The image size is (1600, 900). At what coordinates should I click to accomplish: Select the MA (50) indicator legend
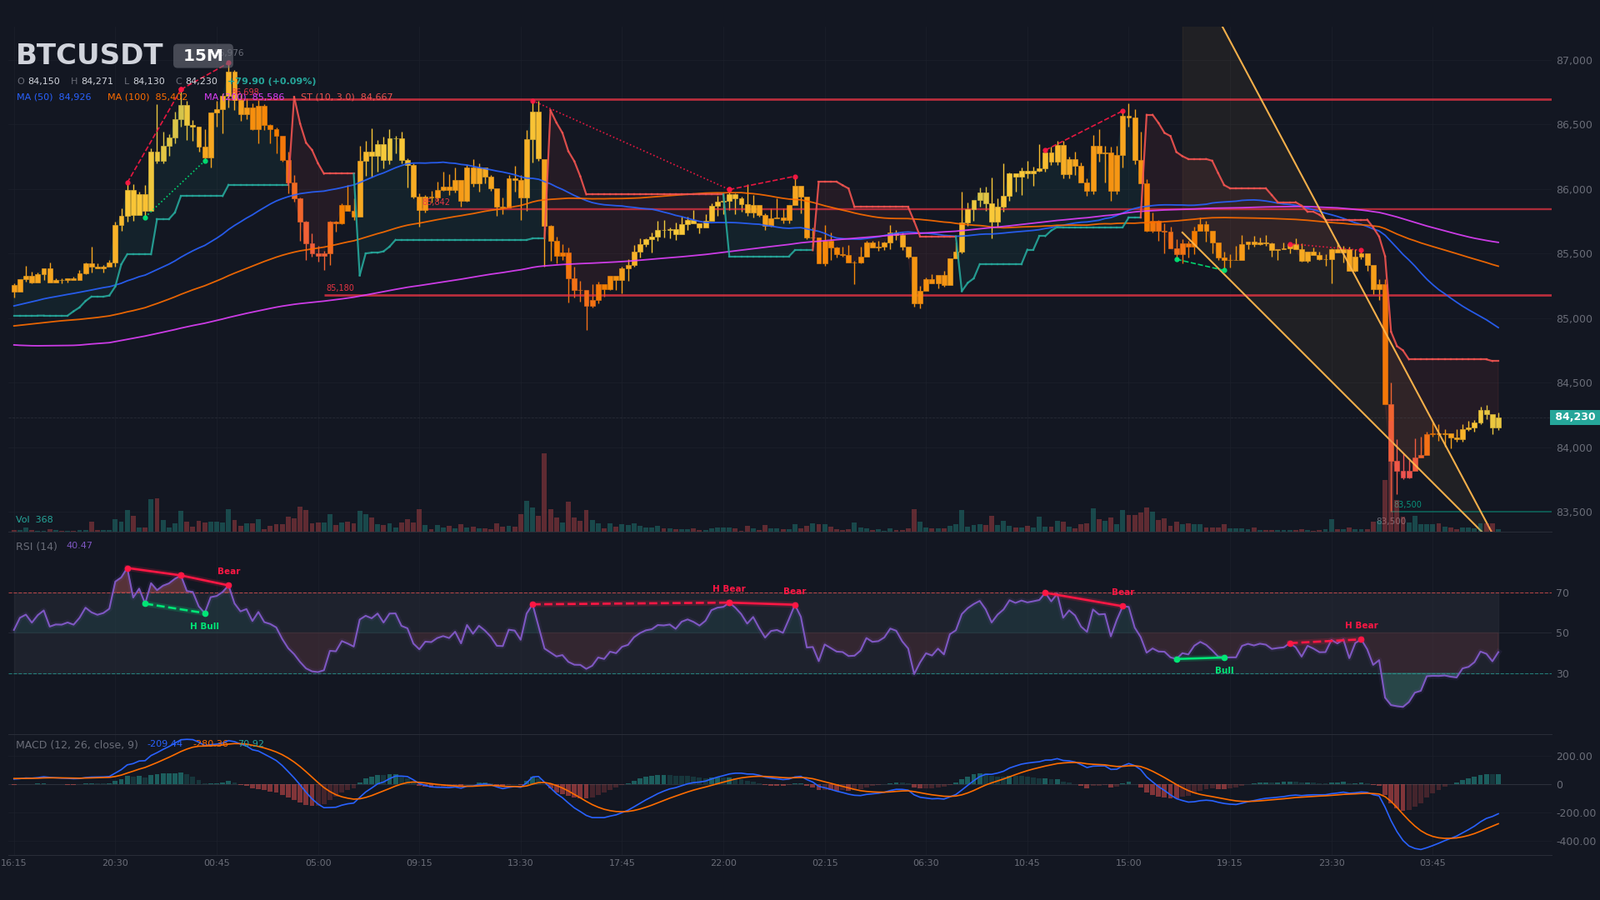(x=54, y=97)
